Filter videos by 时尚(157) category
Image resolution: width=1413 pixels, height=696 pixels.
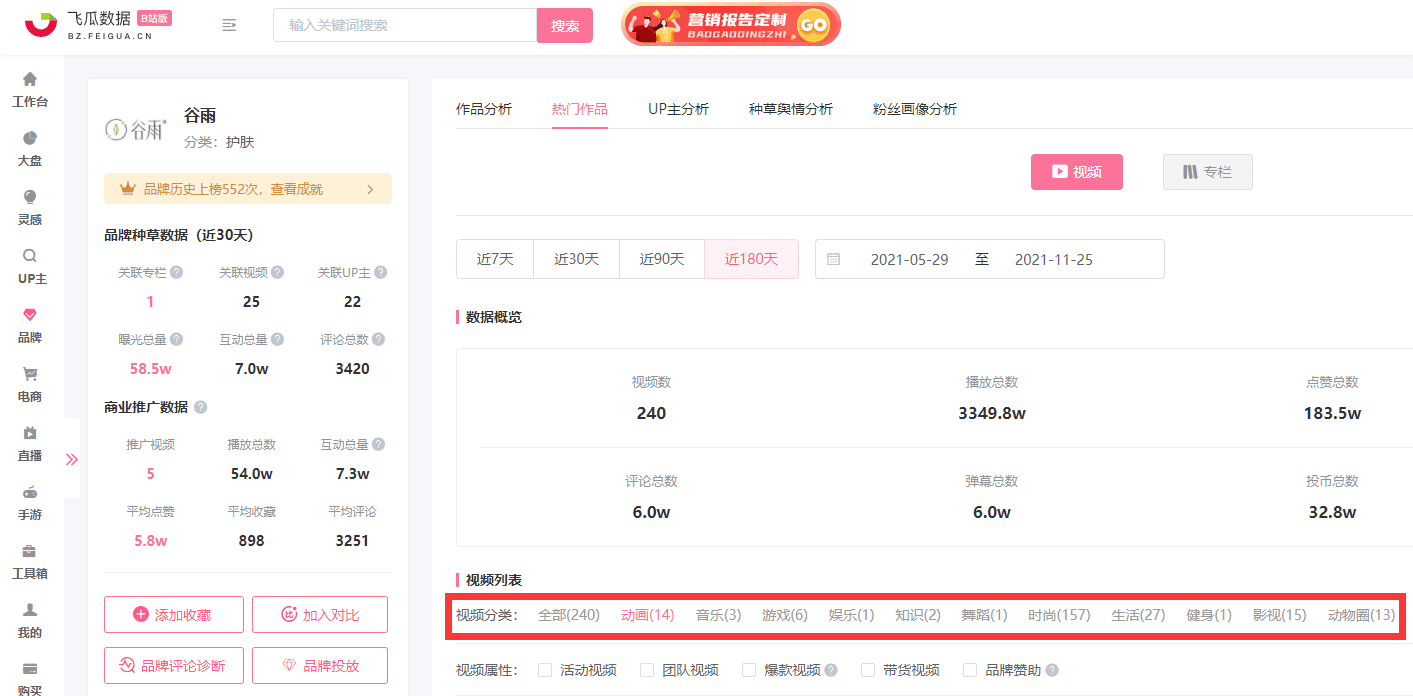[1059, 615]
